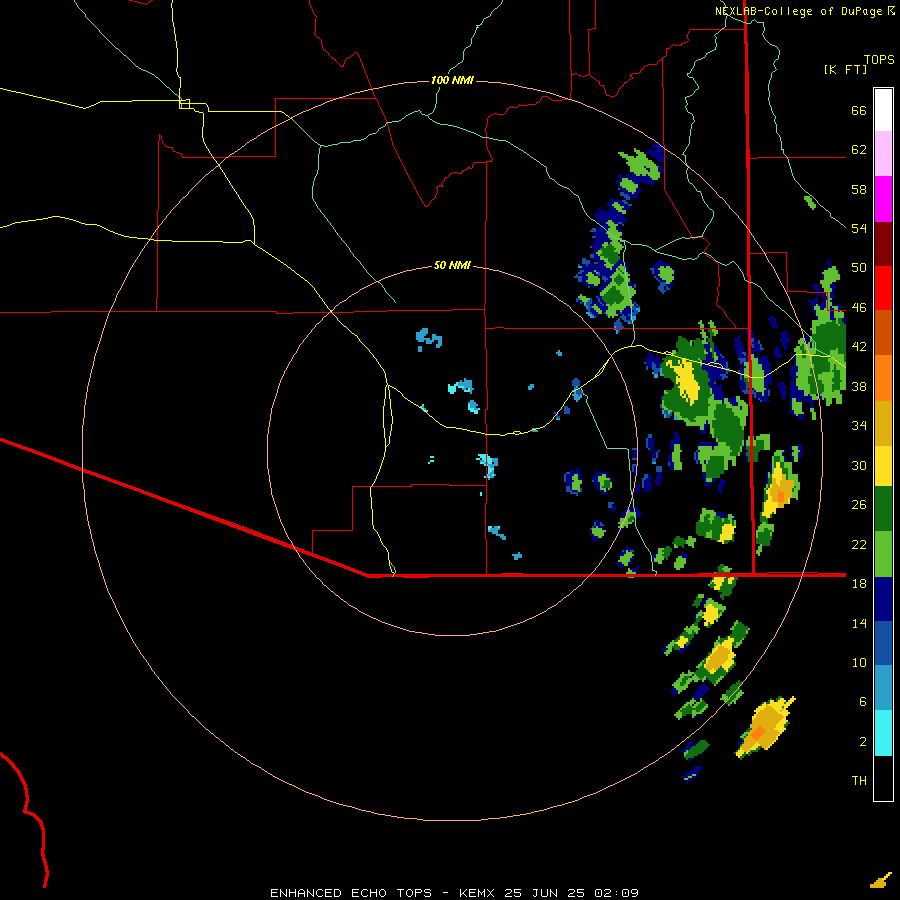Viewport: 900px width, 900px height.
Task: Click the legend value 66
Action: 859,110
